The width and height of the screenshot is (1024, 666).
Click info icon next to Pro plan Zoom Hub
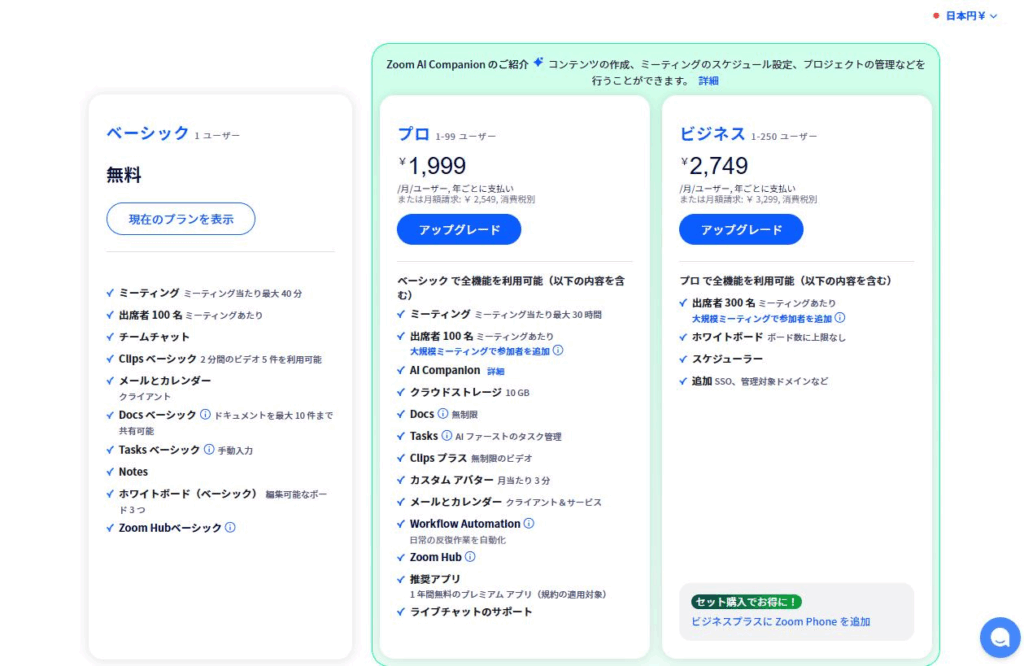(x=470, y=557)
